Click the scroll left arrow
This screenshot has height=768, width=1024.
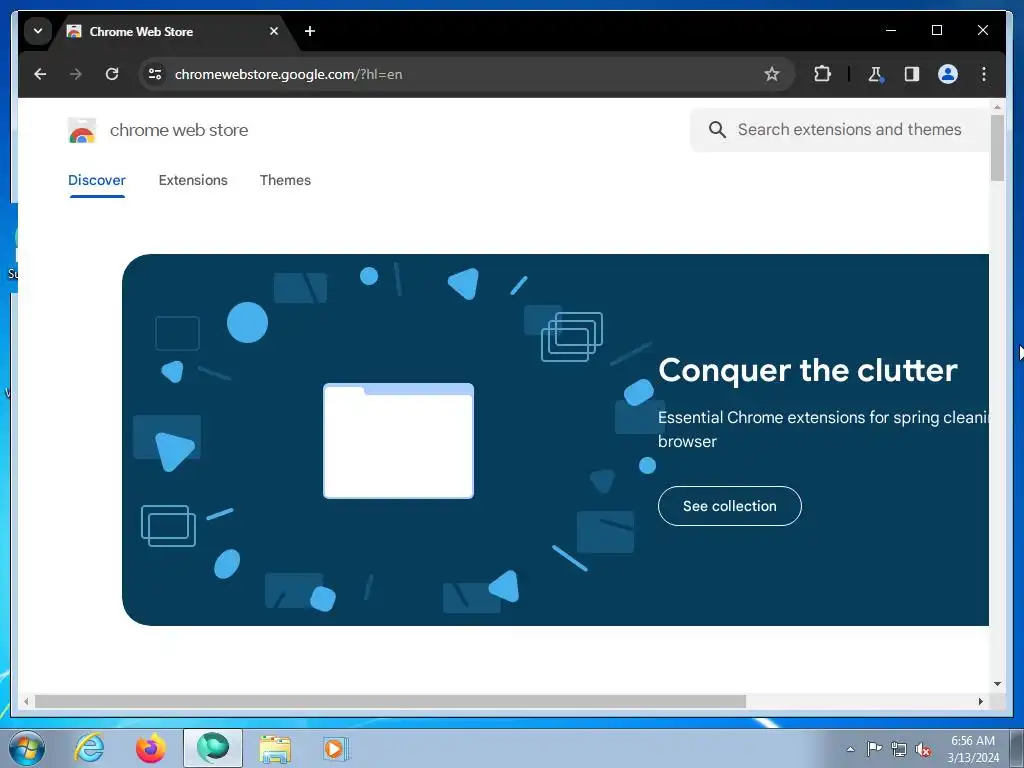[x=26, y=701]
